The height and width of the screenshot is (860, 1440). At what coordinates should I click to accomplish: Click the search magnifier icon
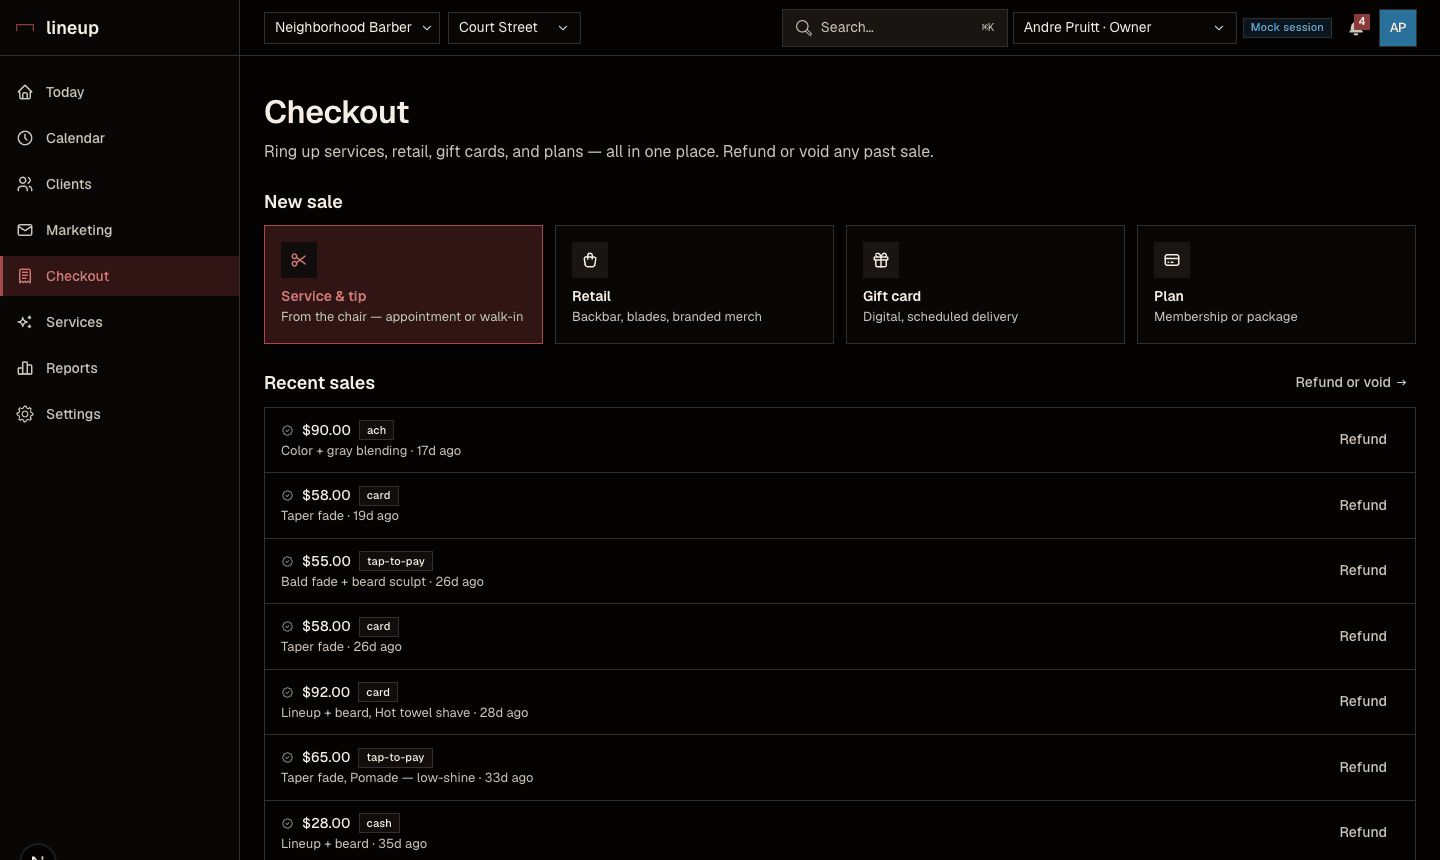803,28
